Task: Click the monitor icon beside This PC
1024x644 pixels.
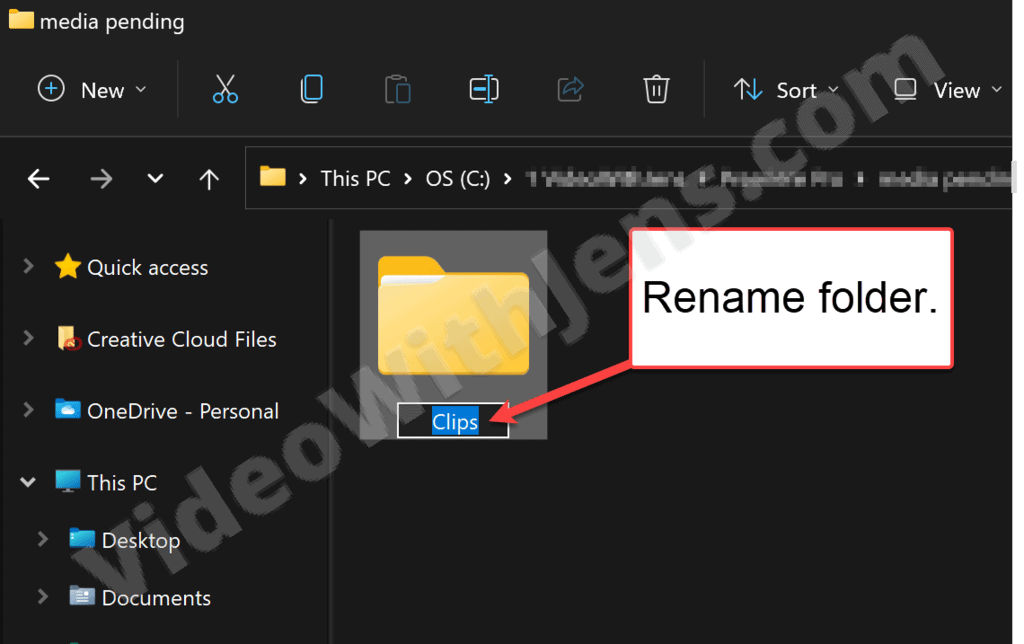Action: click(68, 481)
